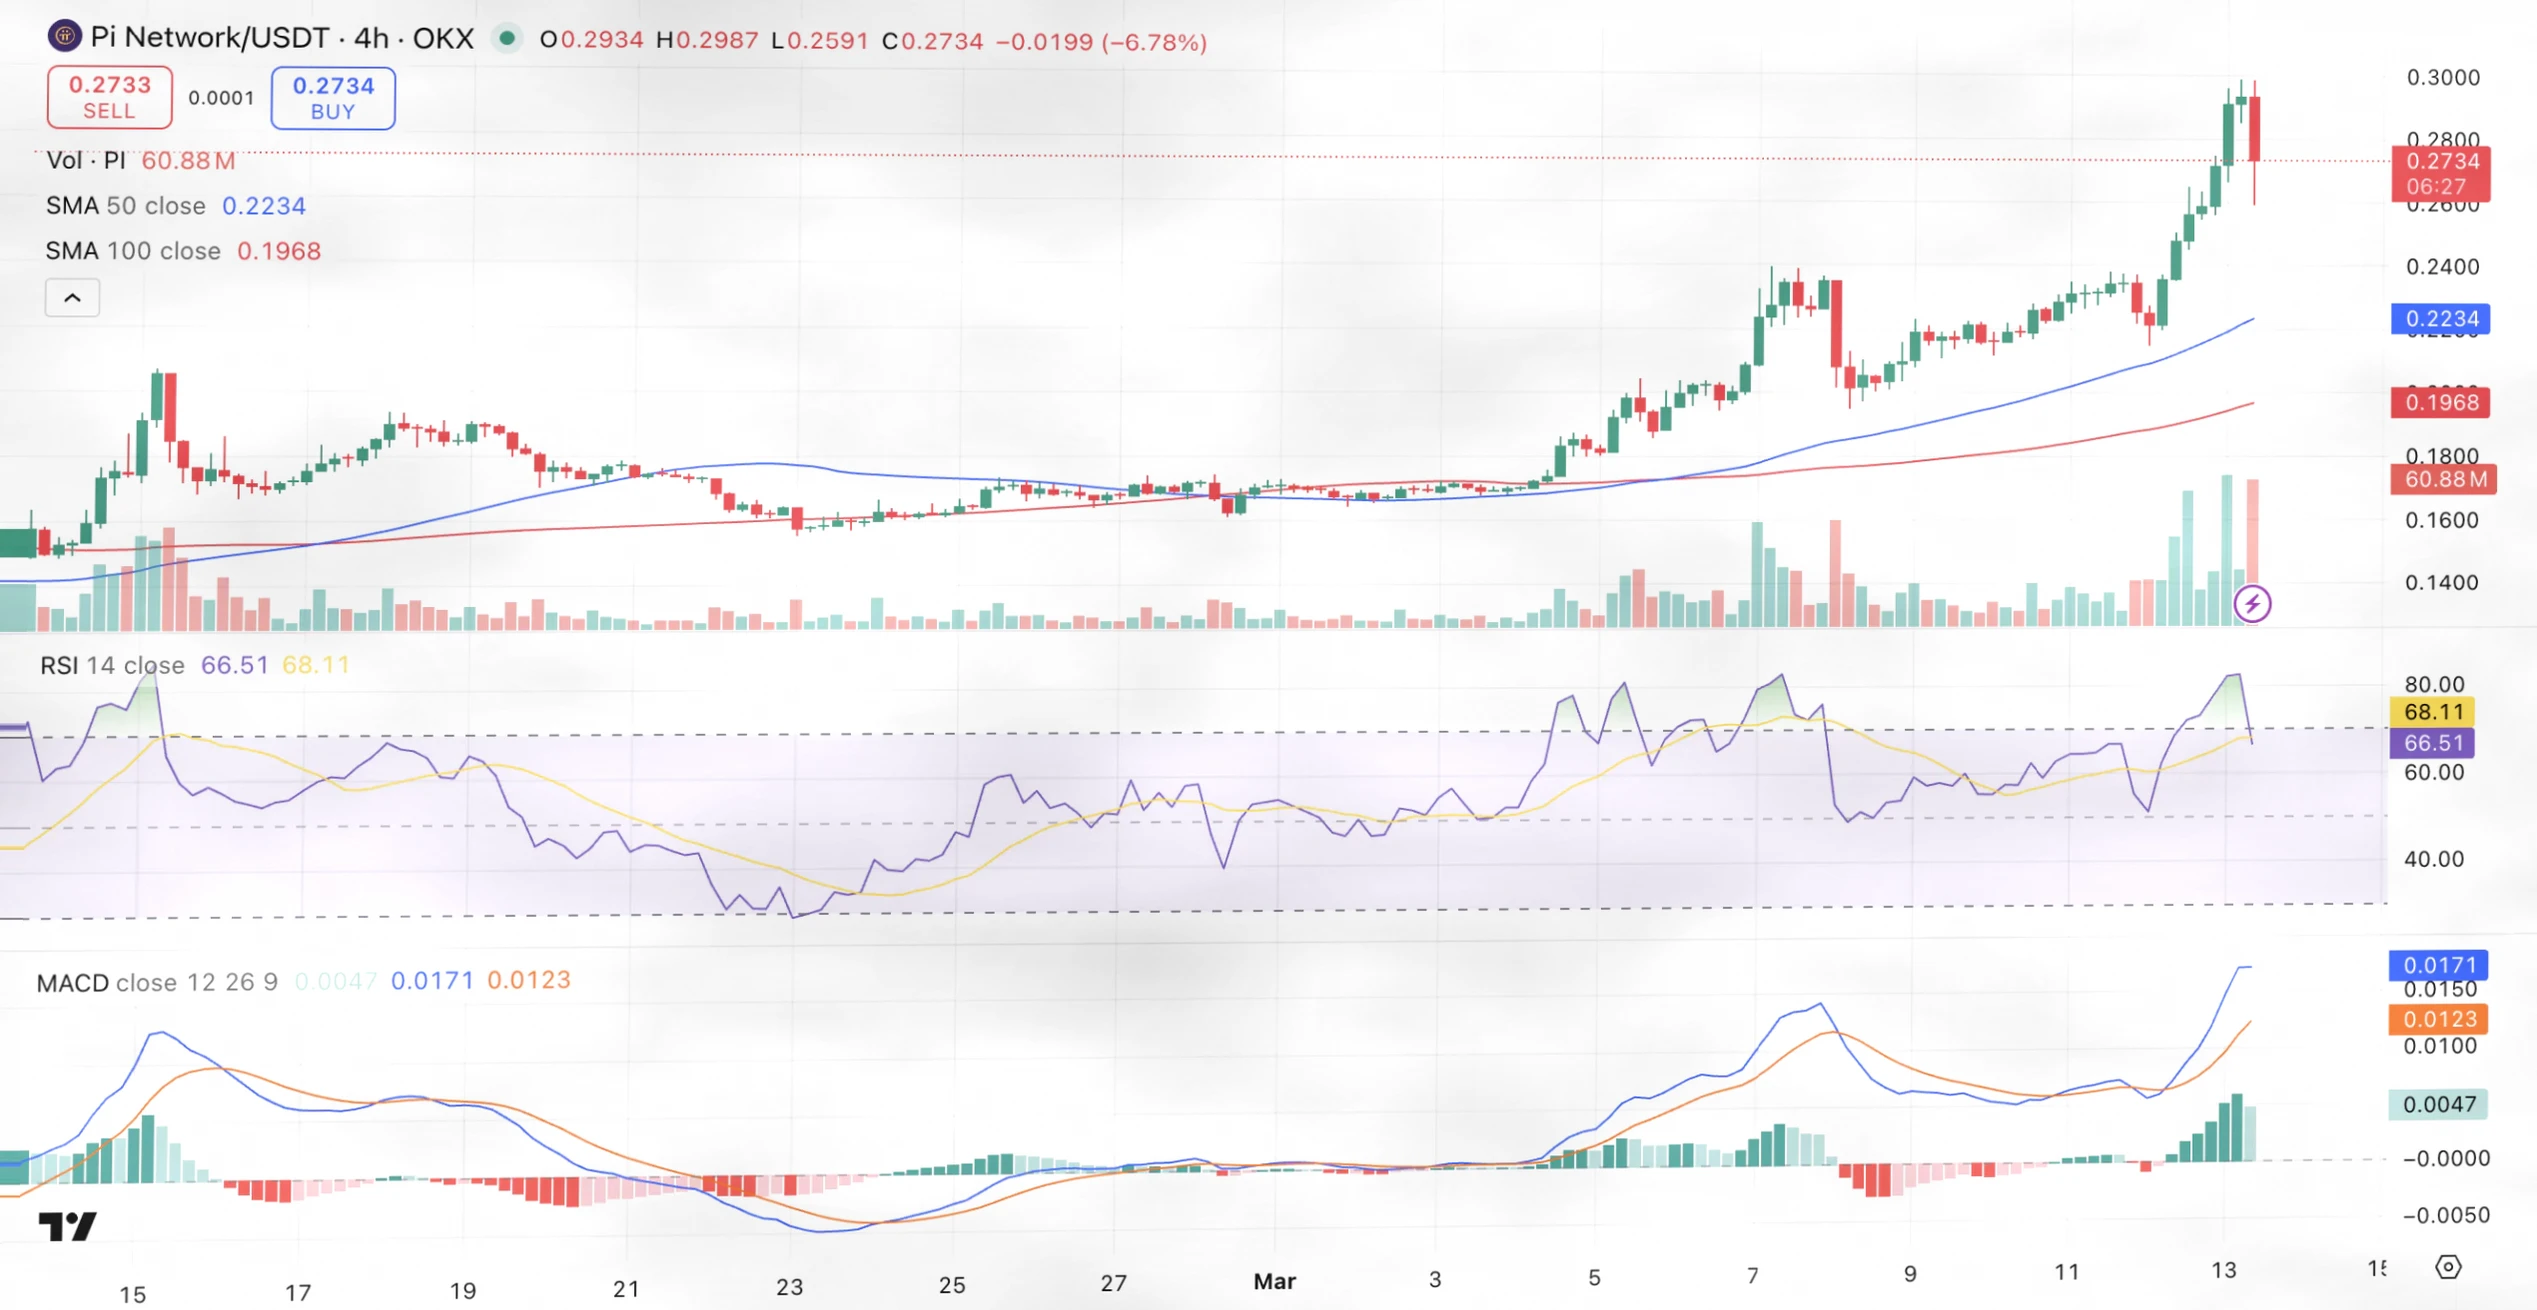Select the RSI 14 close legend title

[x=112, y=665]
